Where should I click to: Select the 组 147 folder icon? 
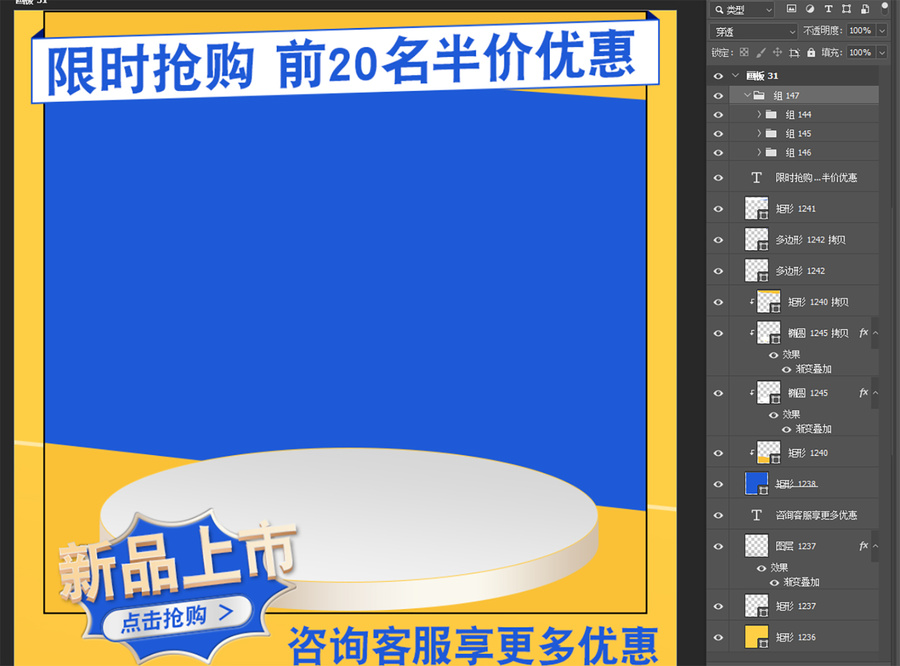[x=759, y=95]
